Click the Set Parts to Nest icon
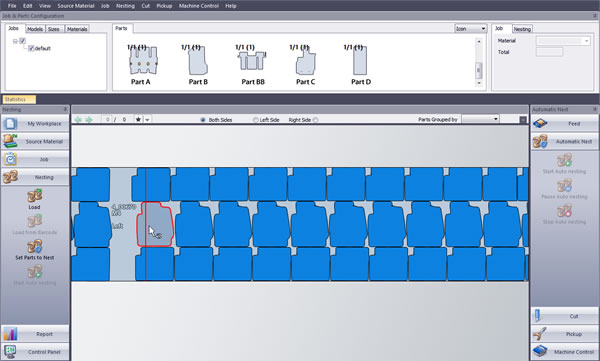This screenshot has width=600, height=361. pos(34,247)
